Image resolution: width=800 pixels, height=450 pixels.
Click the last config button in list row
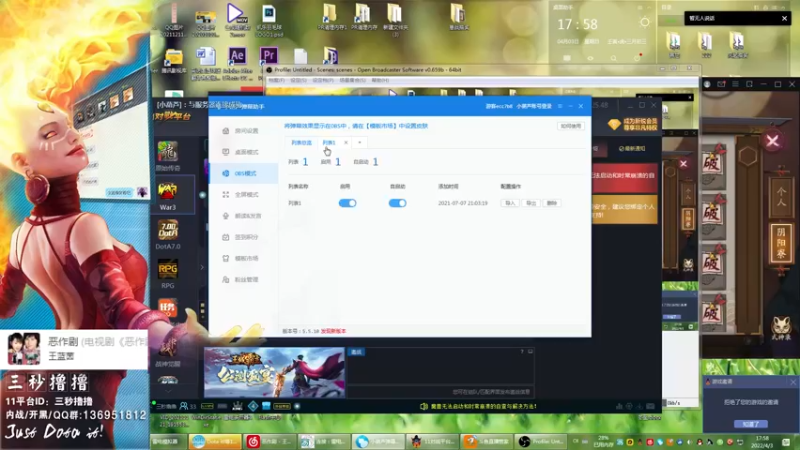pyautogui.click(x=552, y=203)
